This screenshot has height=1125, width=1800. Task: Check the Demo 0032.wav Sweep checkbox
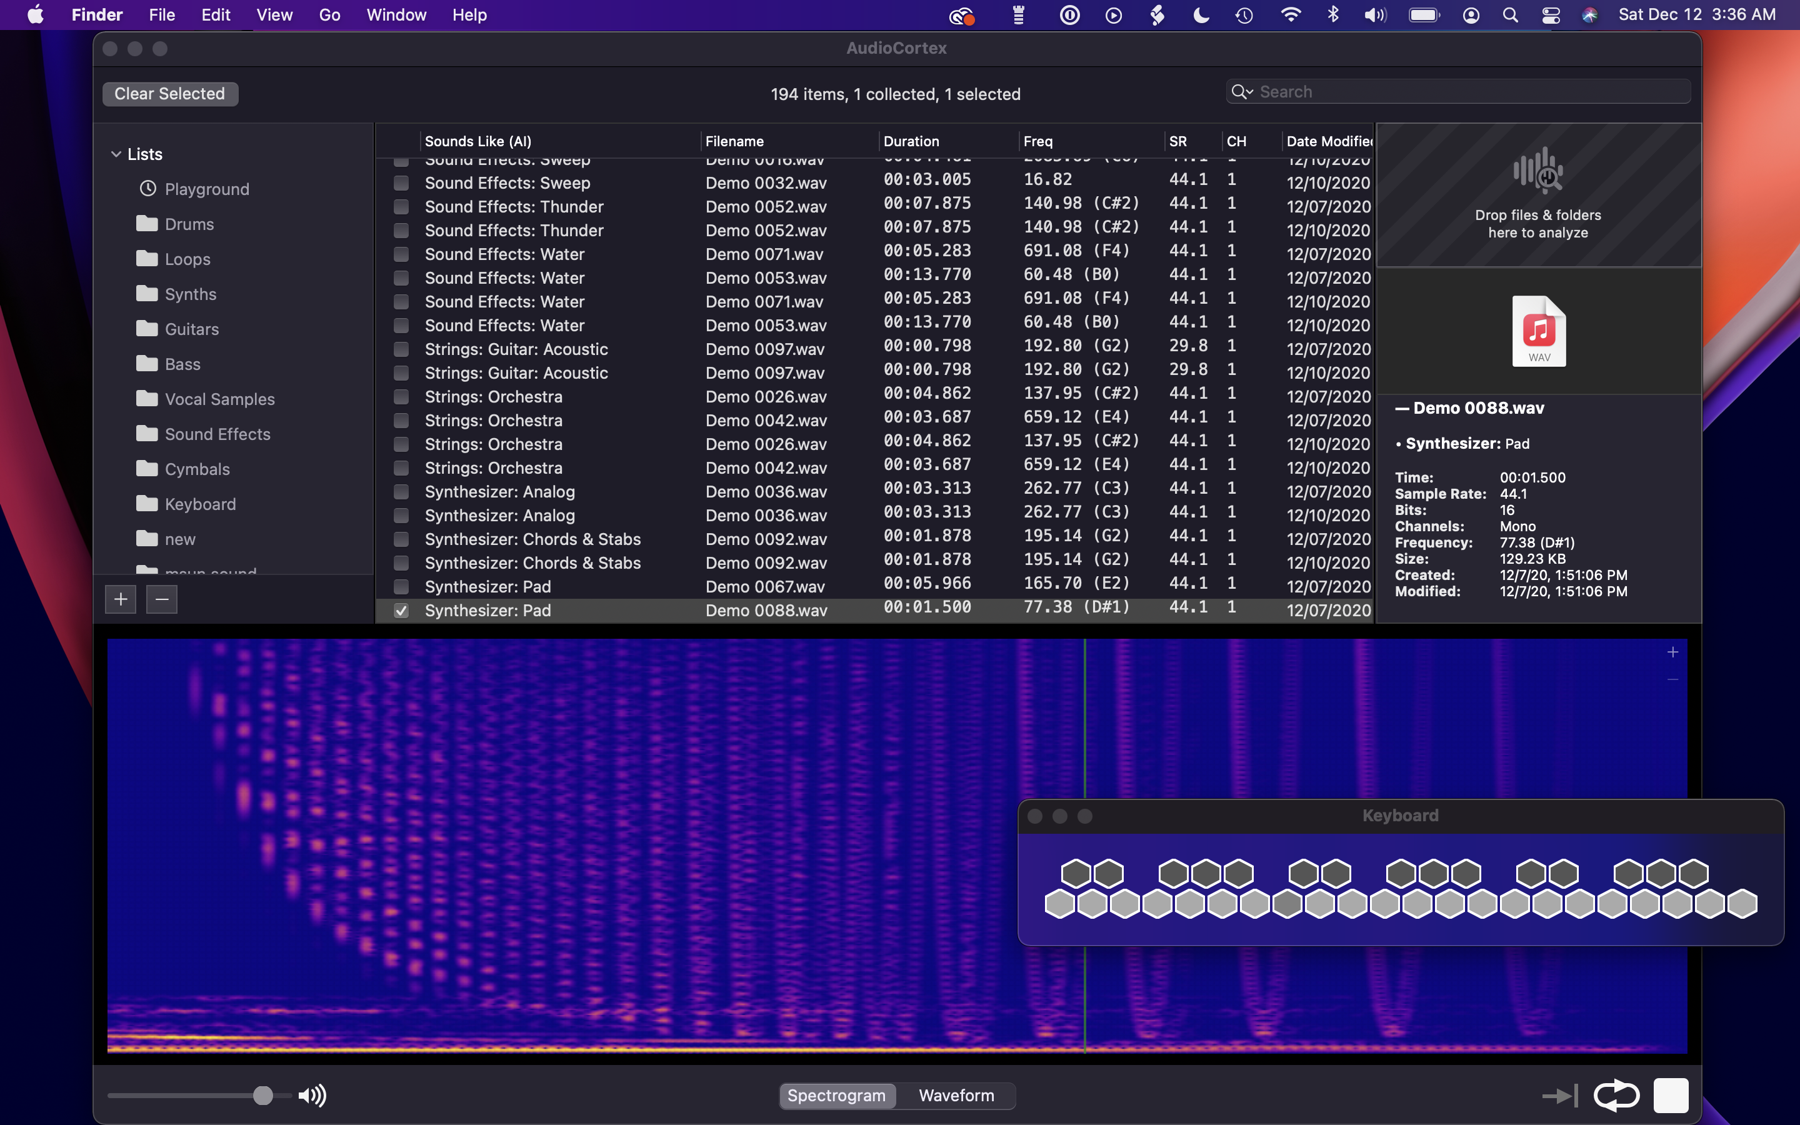[x=401, y=183]
